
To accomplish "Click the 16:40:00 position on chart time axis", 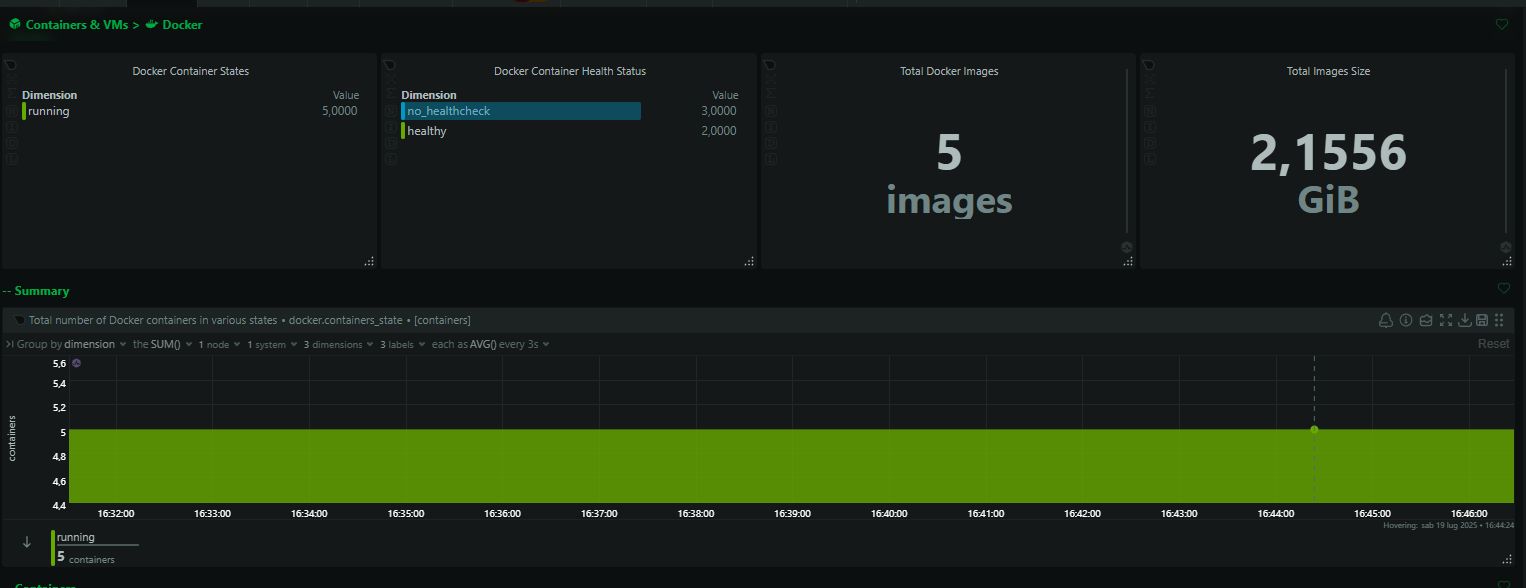I will click(x=889, y=513).
